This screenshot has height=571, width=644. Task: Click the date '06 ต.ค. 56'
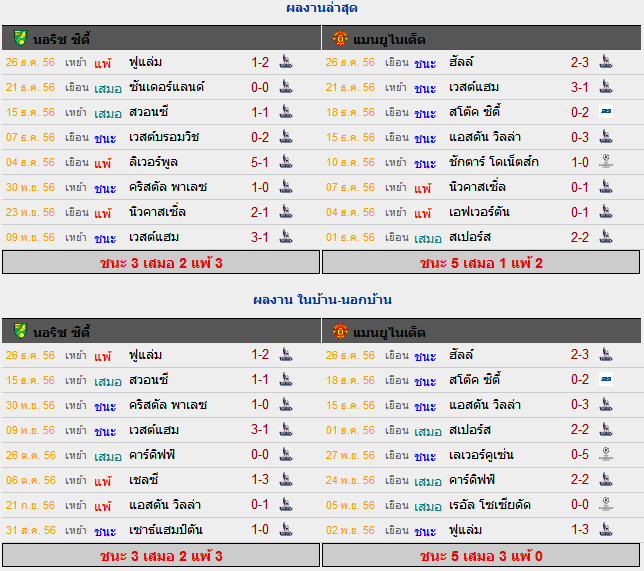(30, 480)
